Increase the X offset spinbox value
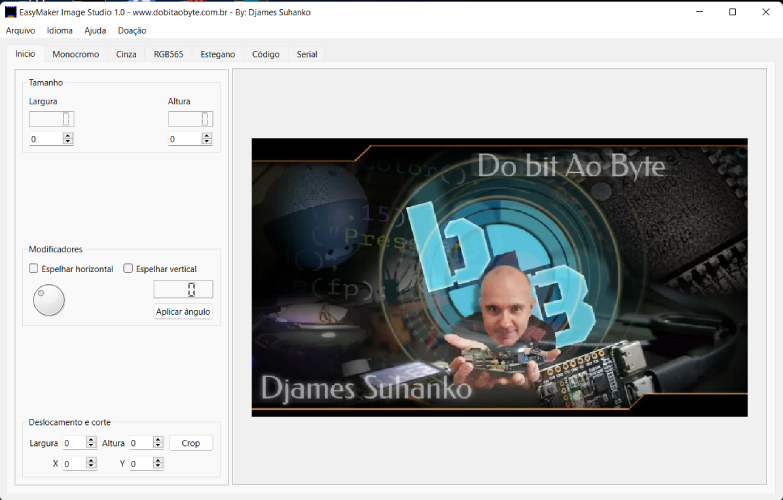The image size is (783, 500). click(x=91, y=460)
